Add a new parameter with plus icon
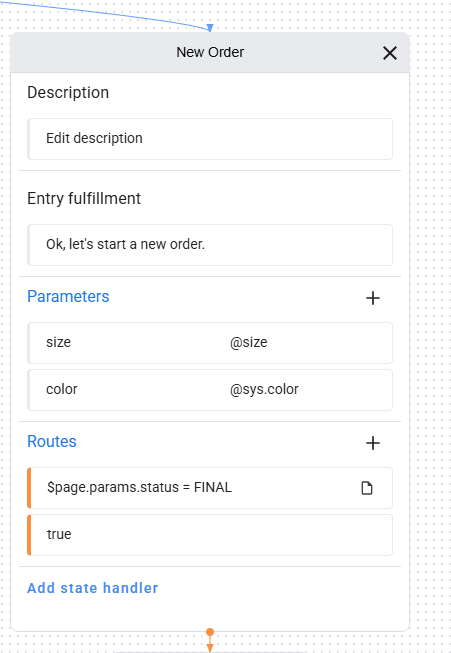 click(x=373, y=298)
